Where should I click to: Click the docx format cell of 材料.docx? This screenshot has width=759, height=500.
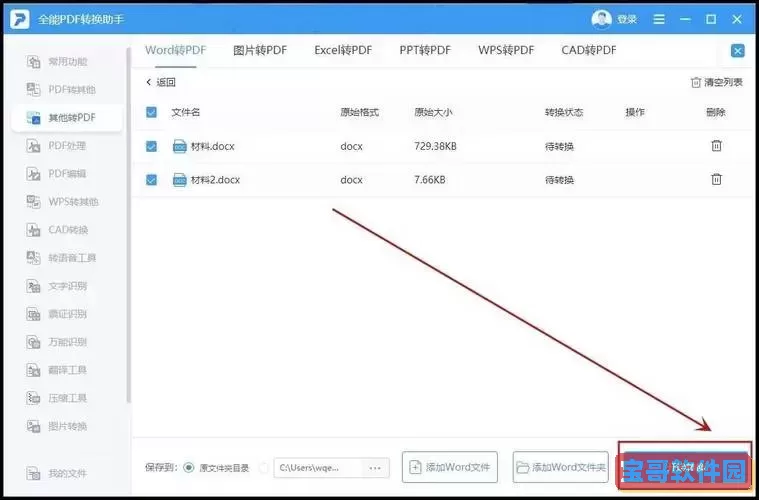(351, 146)
